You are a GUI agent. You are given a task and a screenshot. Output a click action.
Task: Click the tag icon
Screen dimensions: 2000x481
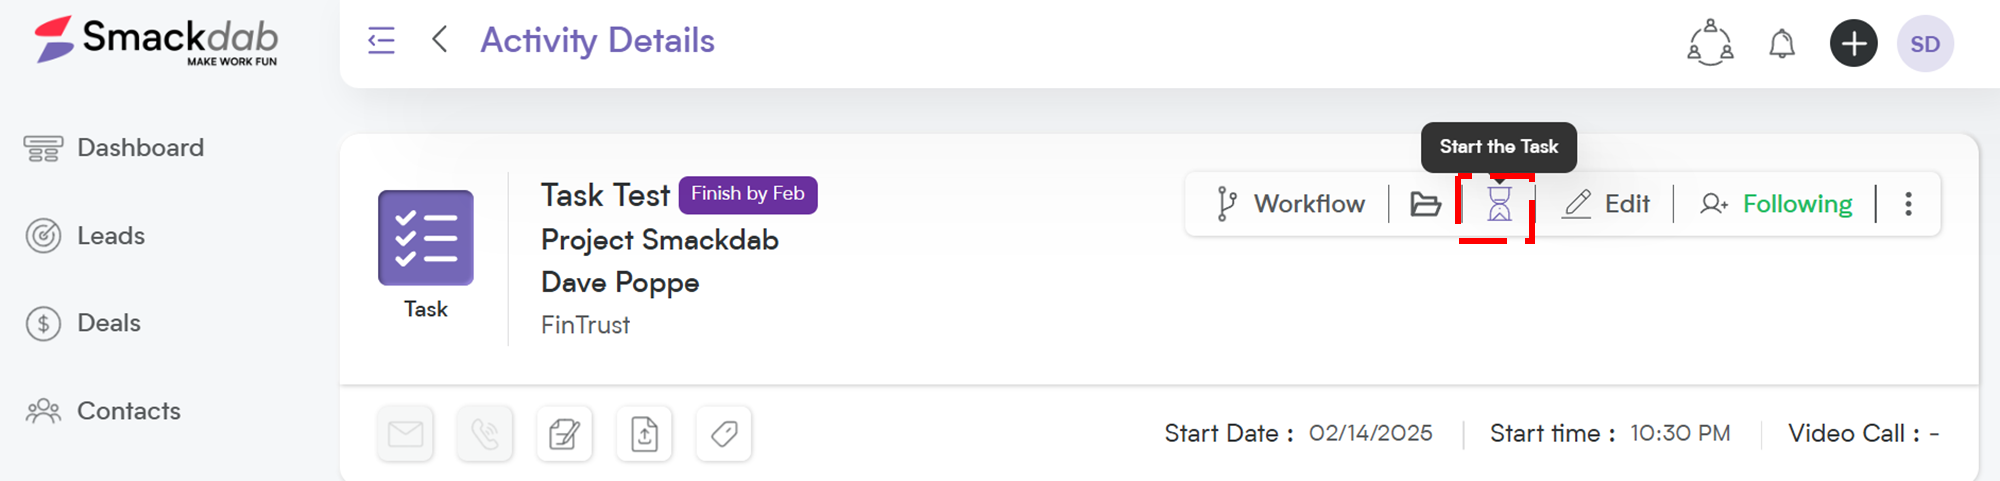tap(724, 434)
